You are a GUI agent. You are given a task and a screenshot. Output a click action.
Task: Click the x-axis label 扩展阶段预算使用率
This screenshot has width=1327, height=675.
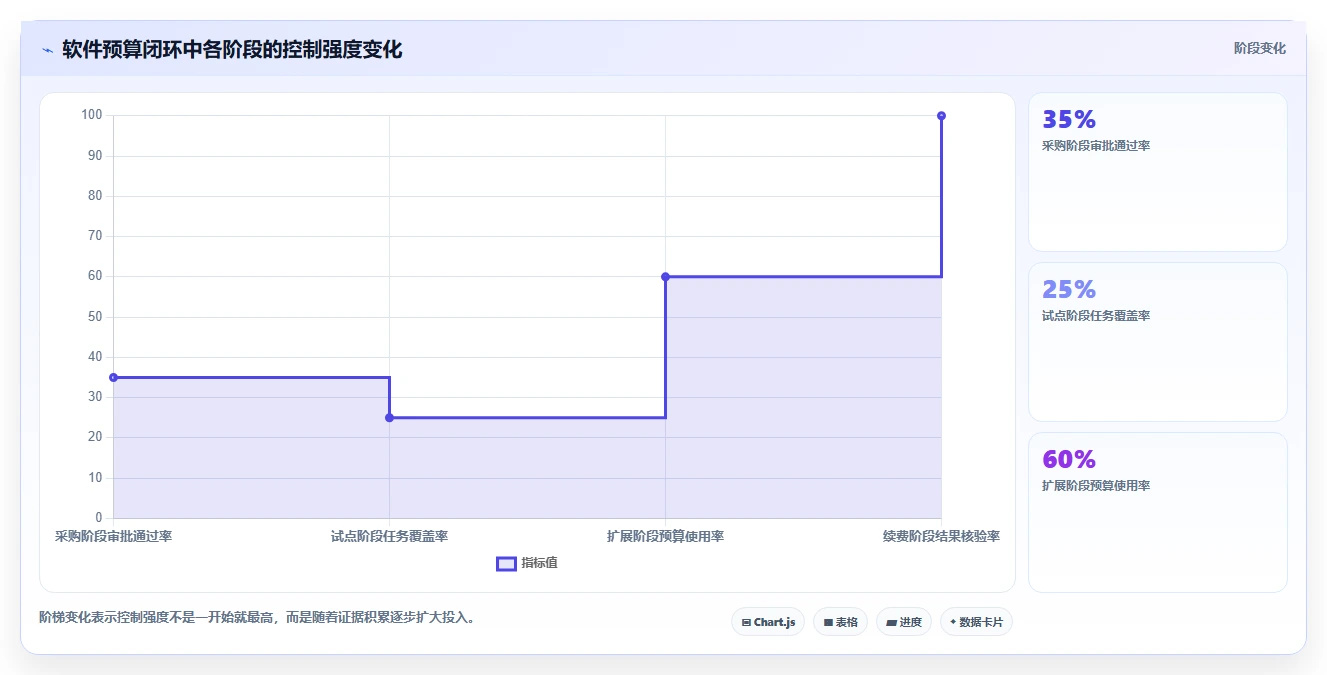665,536
